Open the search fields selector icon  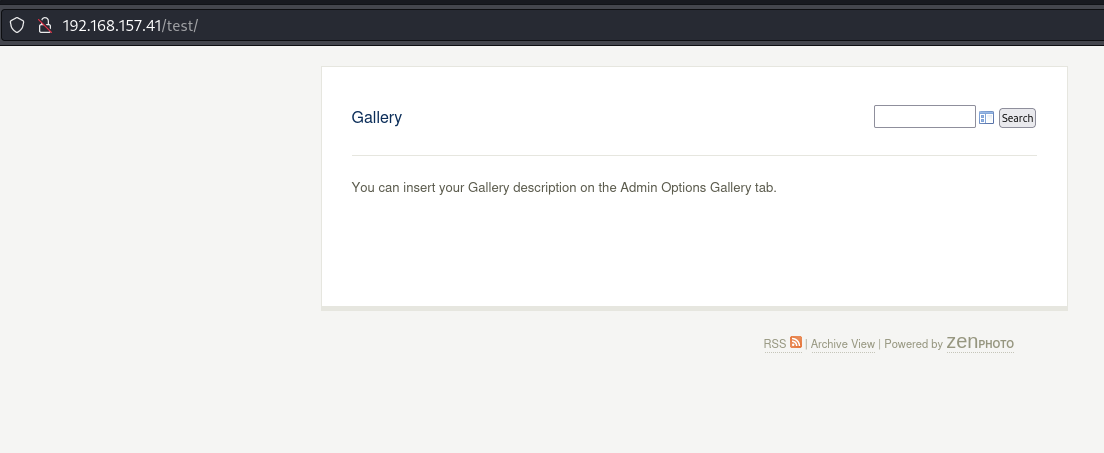coord(986,118)
